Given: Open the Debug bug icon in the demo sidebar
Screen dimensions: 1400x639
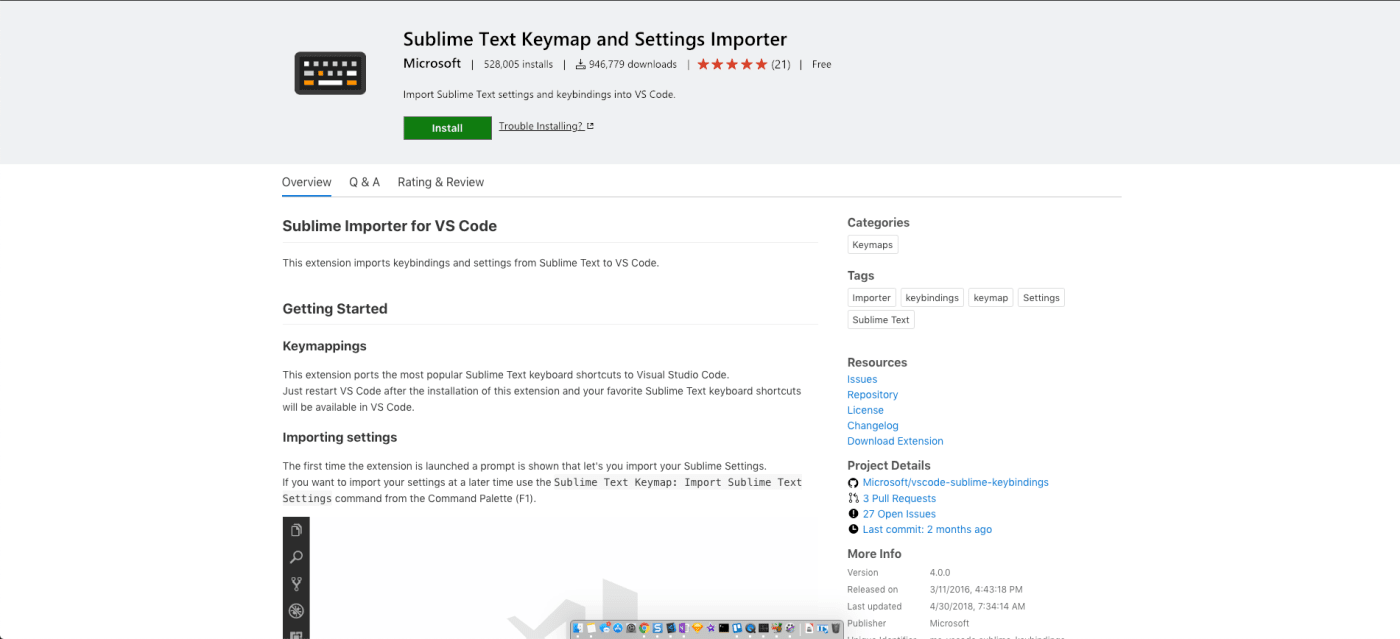Looking at the screenshot, I should coord(296,611).
